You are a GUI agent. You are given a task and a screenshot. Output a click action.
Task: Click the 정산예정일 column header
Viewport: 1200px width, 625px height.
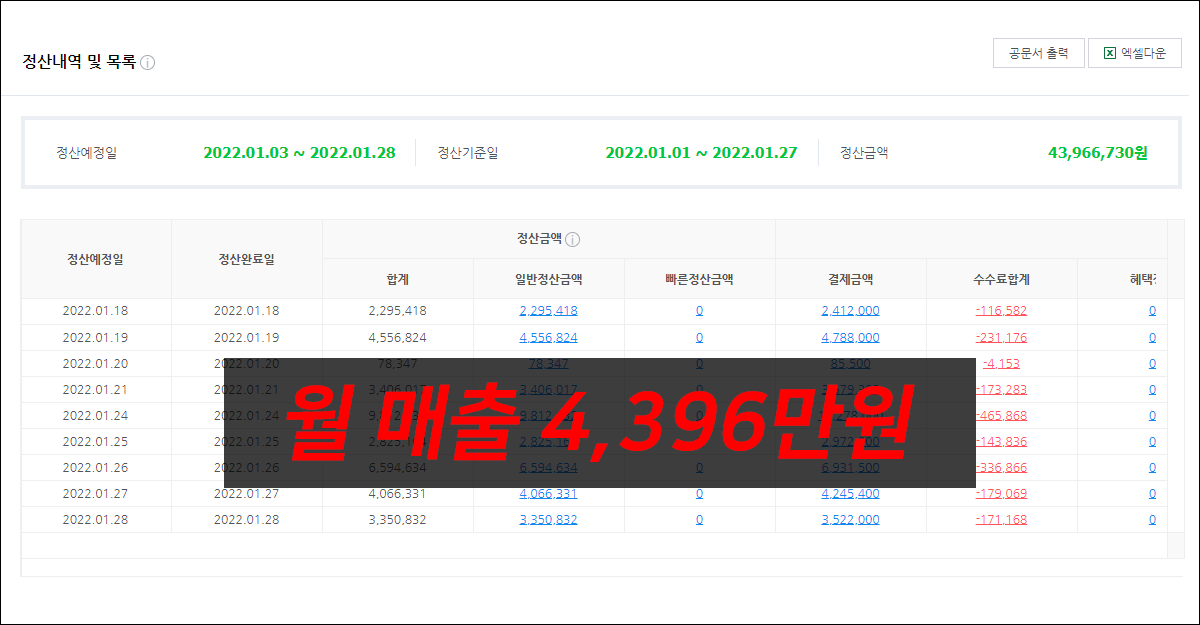pos(96,259)
